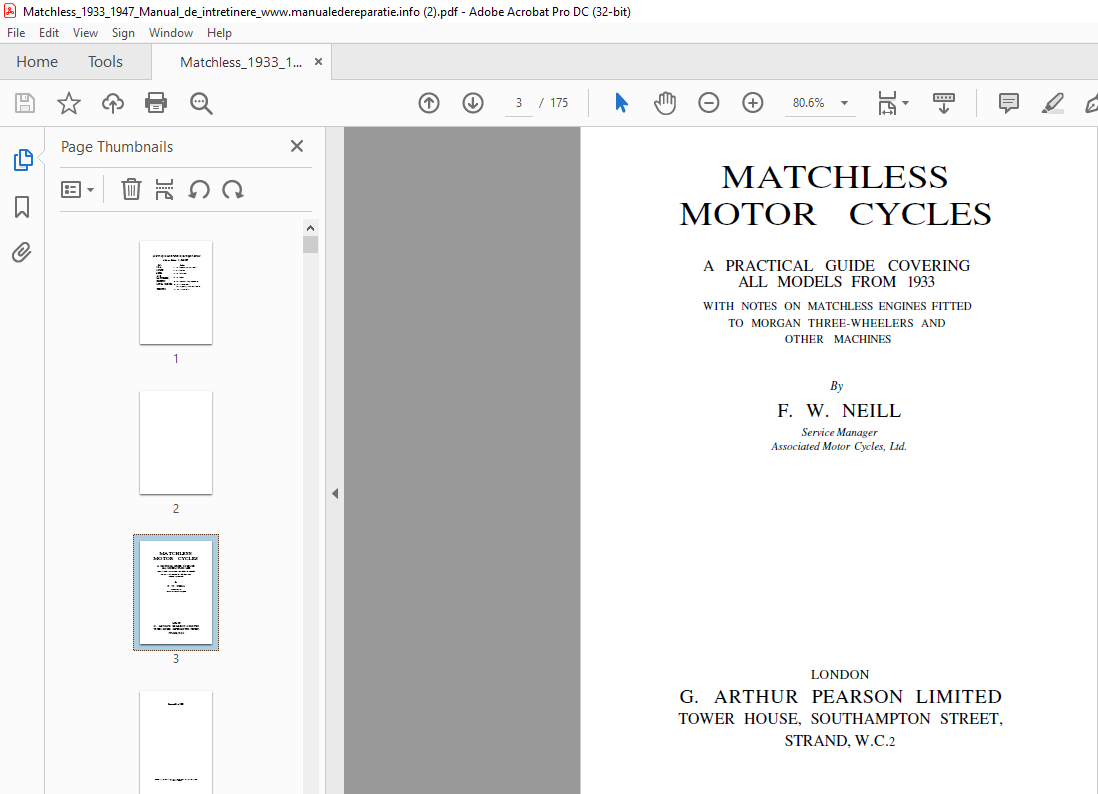Screen dimensions: 1098x794
Task: Select the arrow Selection tool
Action: 621,103
